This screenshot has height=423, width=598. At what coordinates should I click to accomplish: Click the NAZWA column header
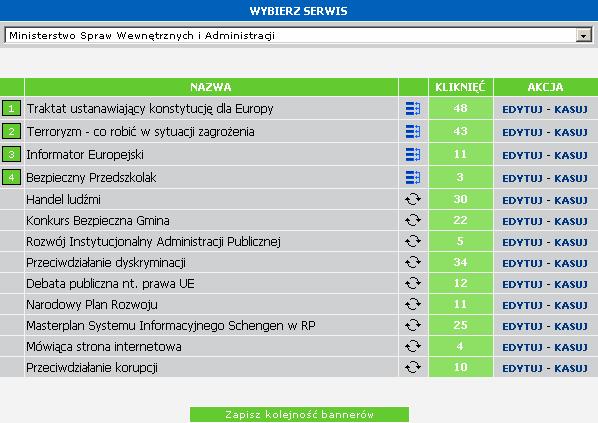[211, 87]
